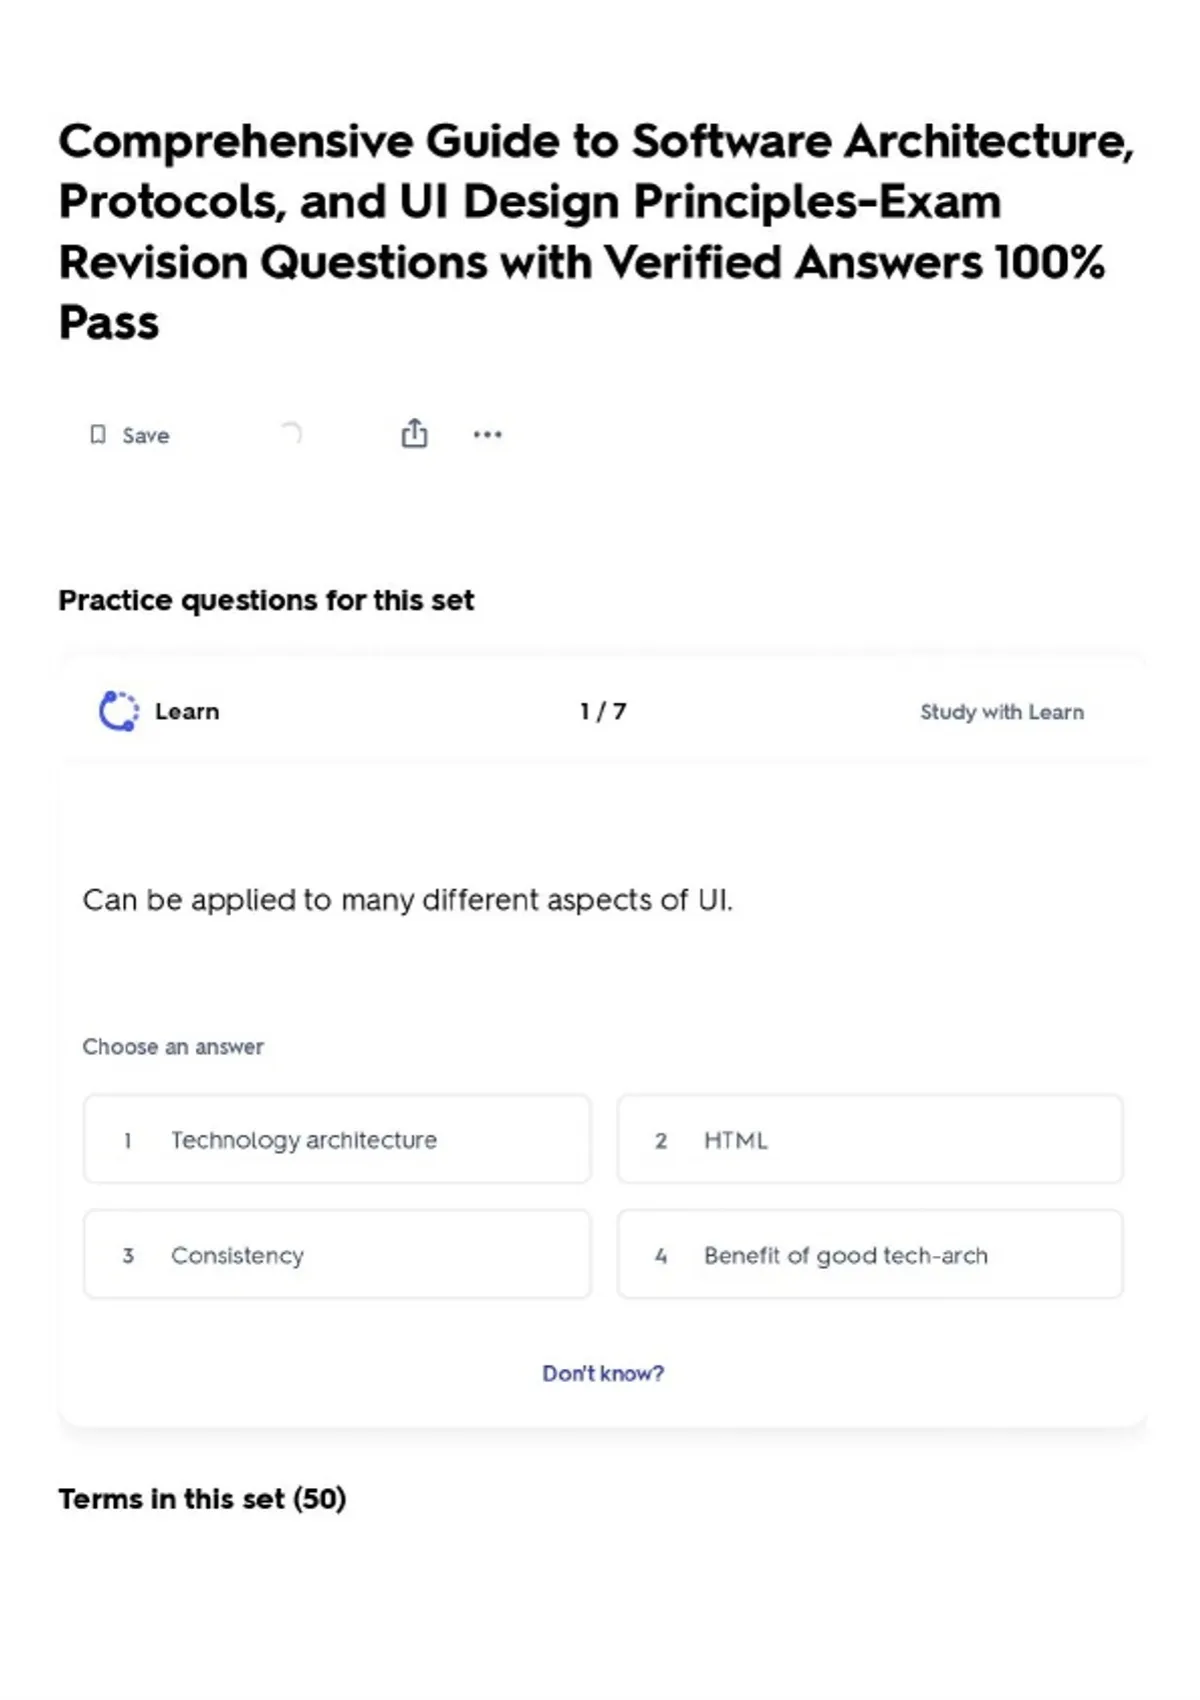Open the share icon
The width and height of the screenshot is (1200, 1700).
414,433
